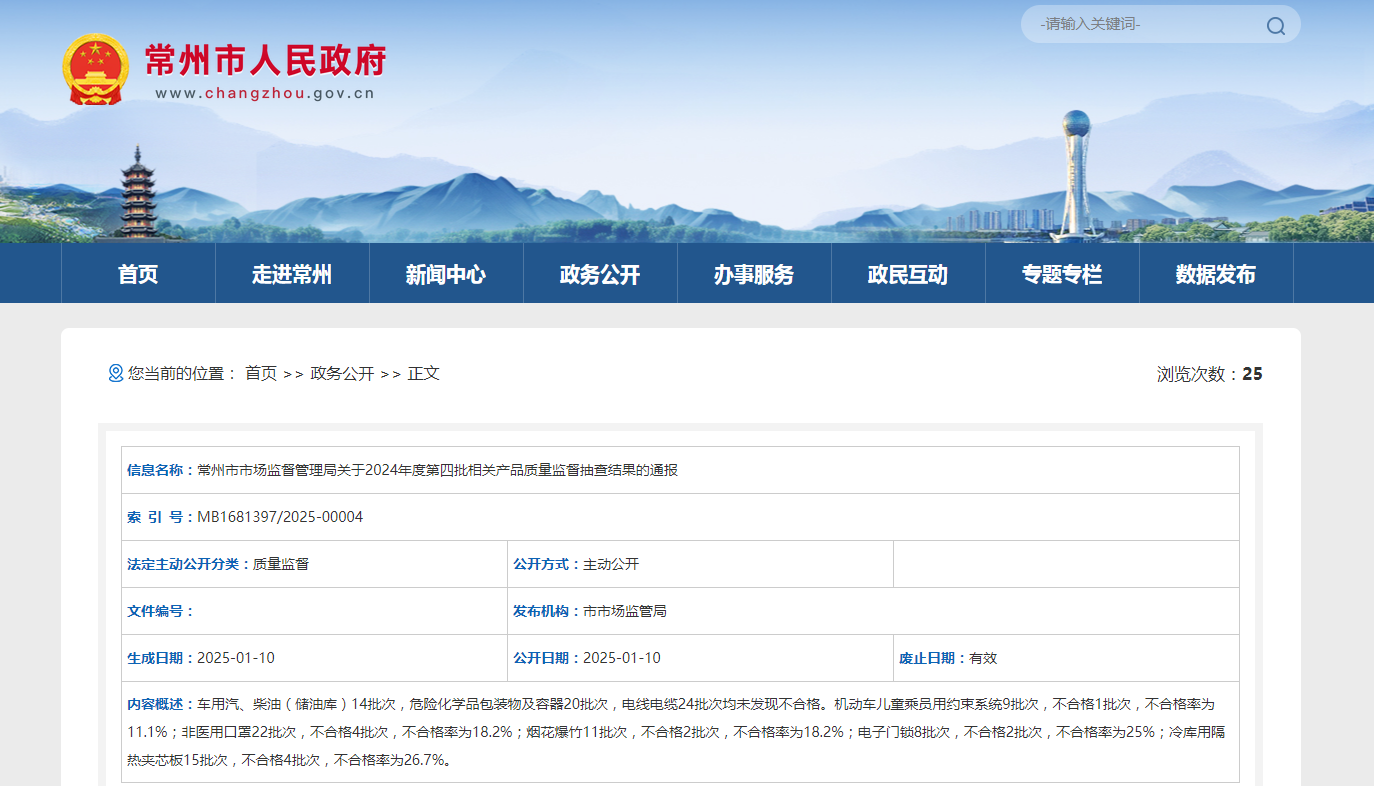This screenshot has height=786, width=1374.
Task: Click the 常州市人民政府 site title
Action: pyautogui.click(x=265, y=60)
